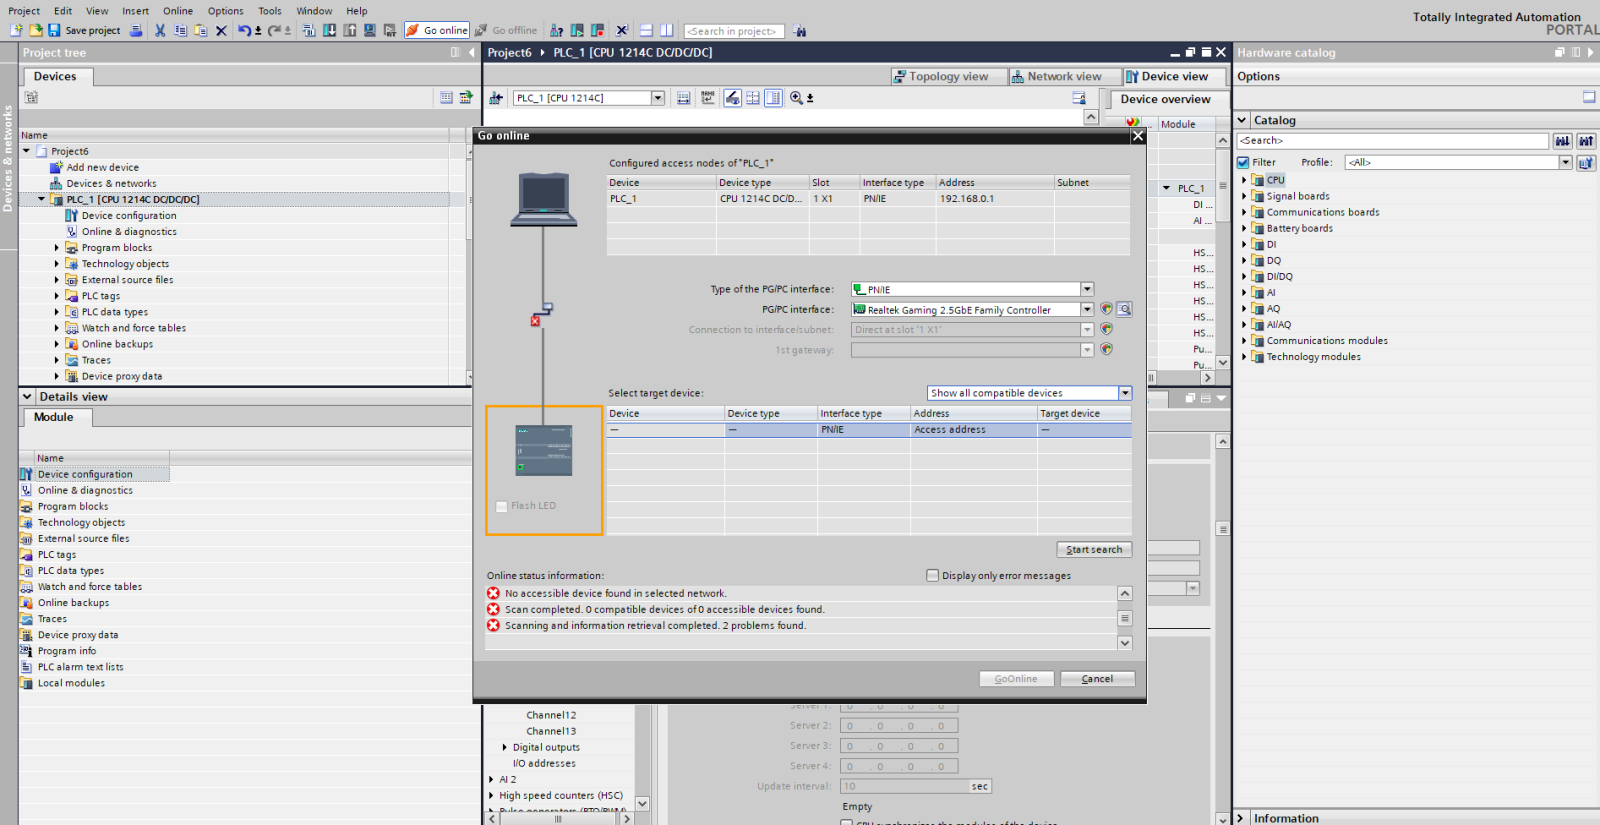Click the Undo arrow icon

[x=244, y=30]
